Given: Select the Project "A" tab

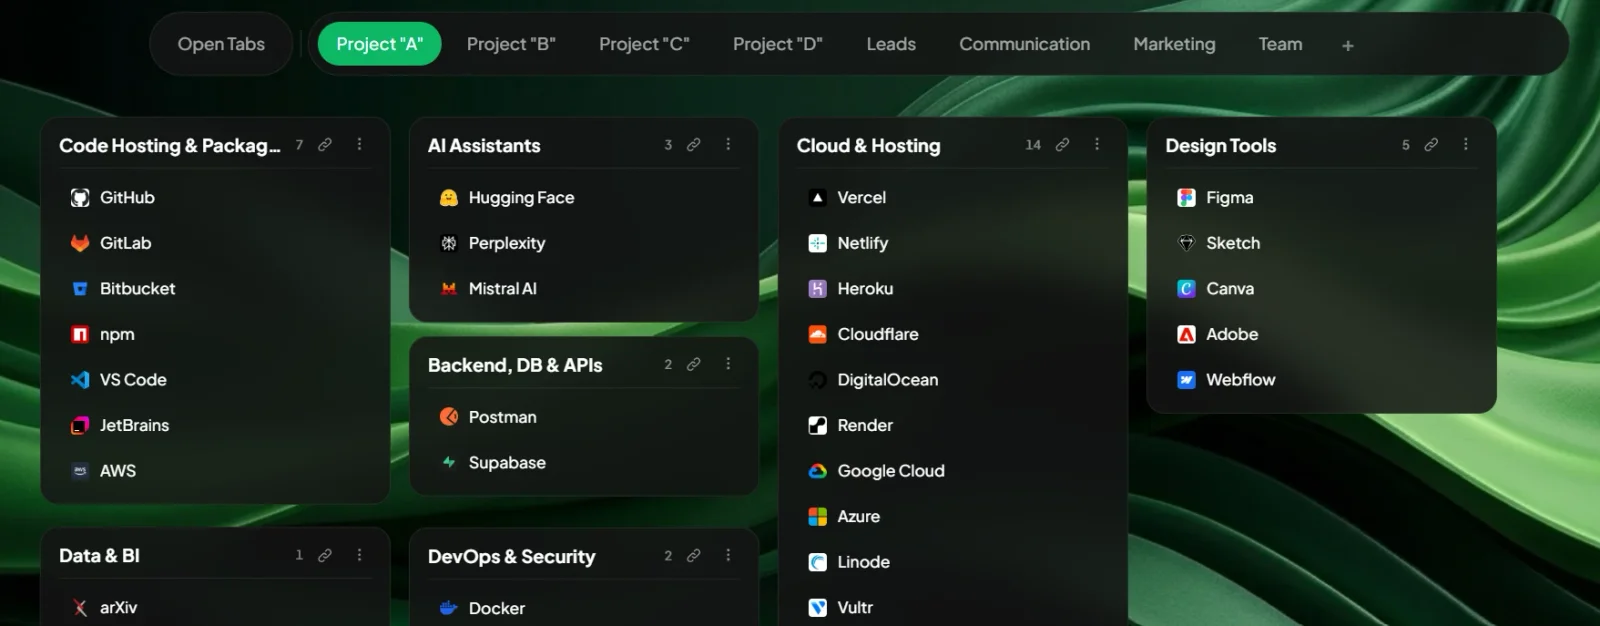Looking at the screenshot, I should point(379,44).
